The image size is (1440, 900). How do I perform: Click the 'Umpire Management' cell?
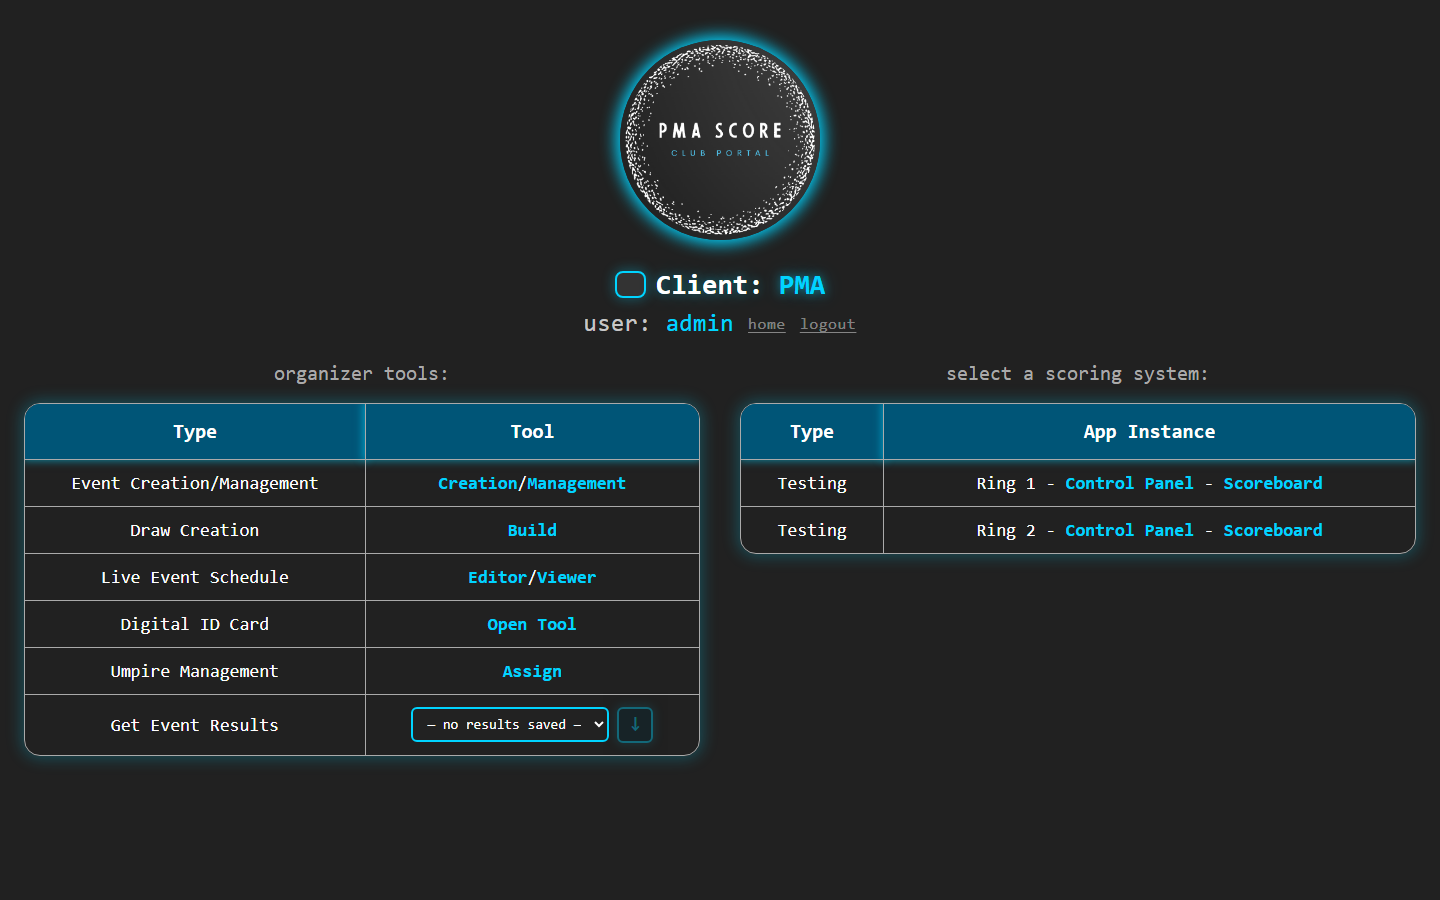point(195,672)
